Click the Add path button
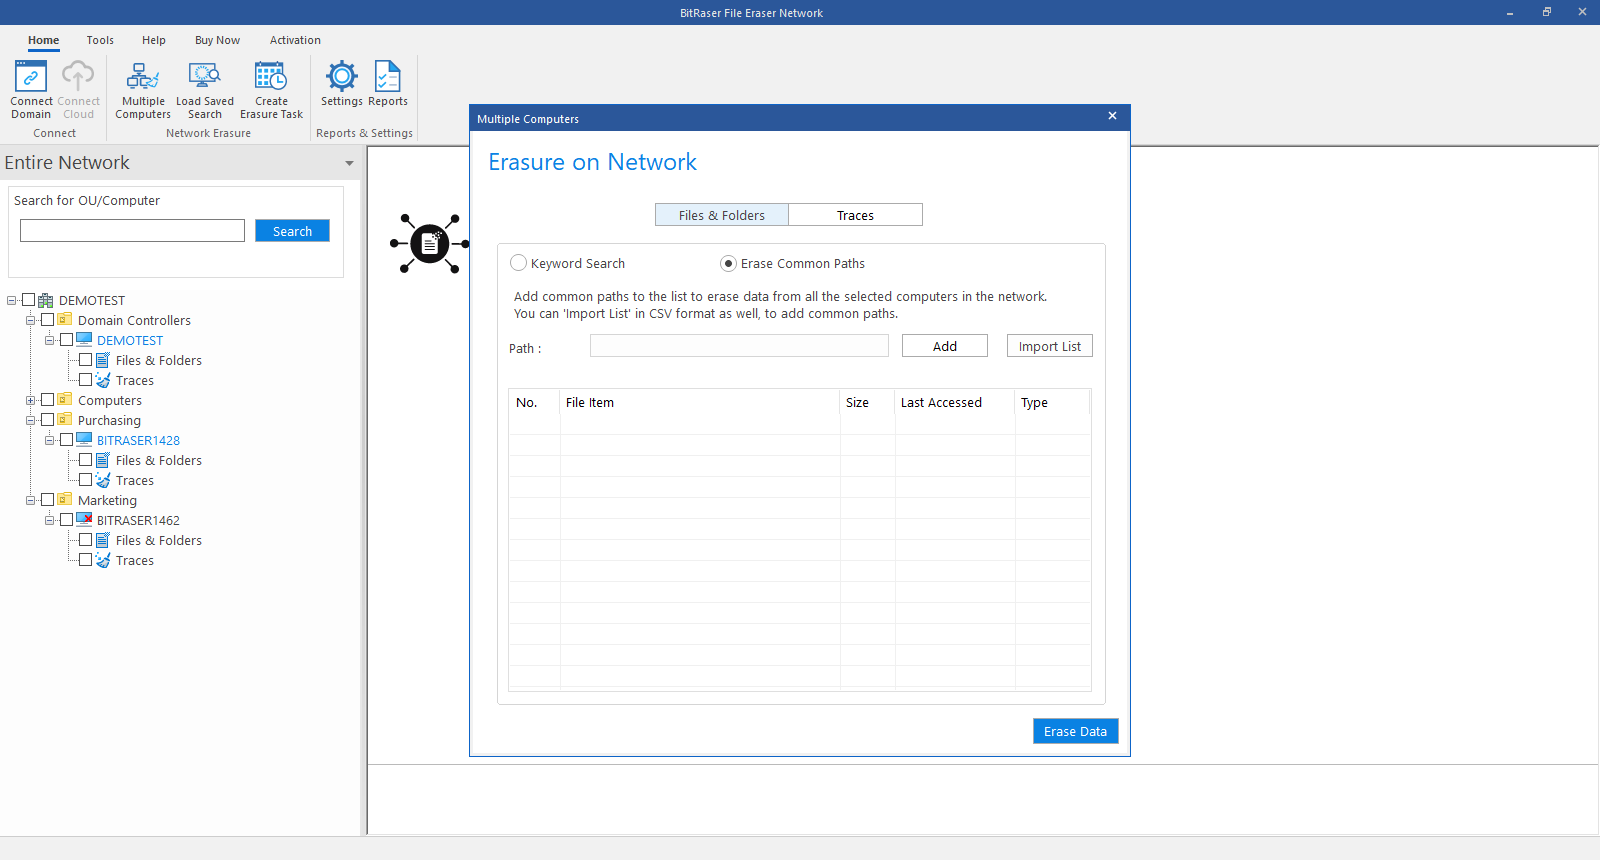The image size is (1600, 860). click(x=945, y=346)
